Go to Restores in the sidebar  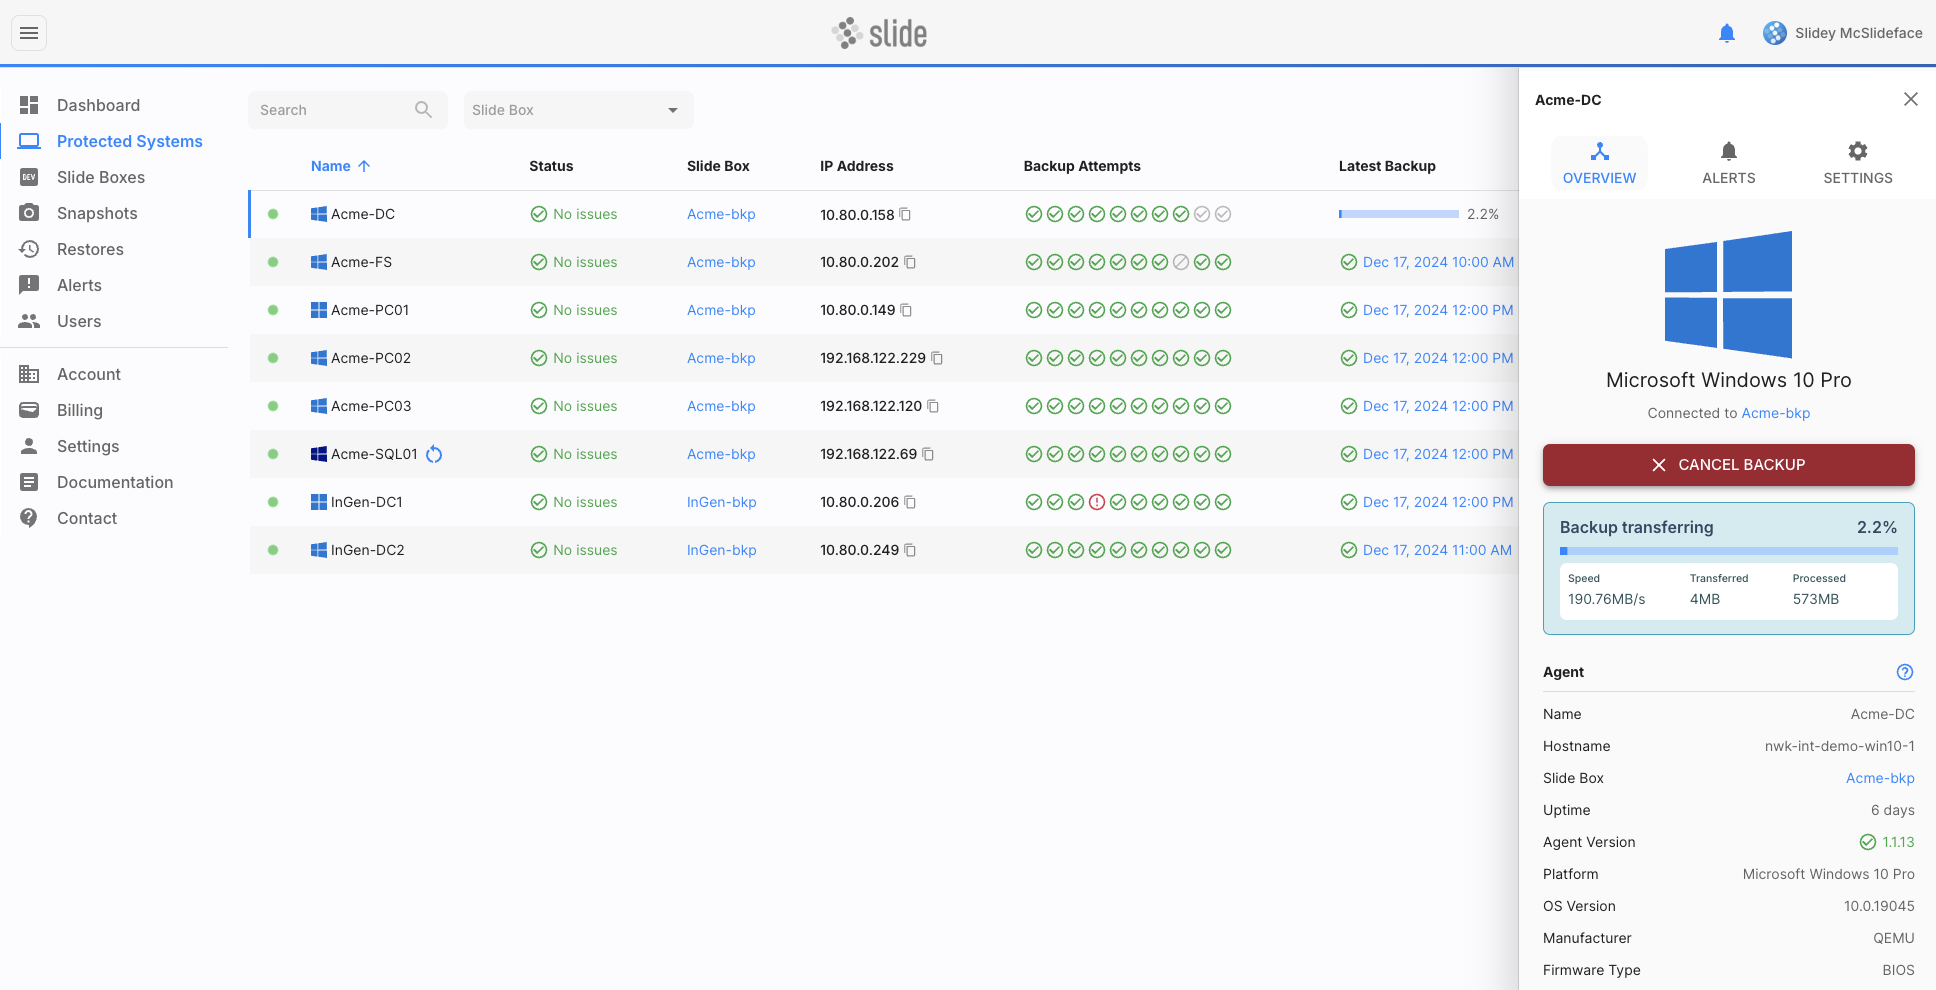90,249
